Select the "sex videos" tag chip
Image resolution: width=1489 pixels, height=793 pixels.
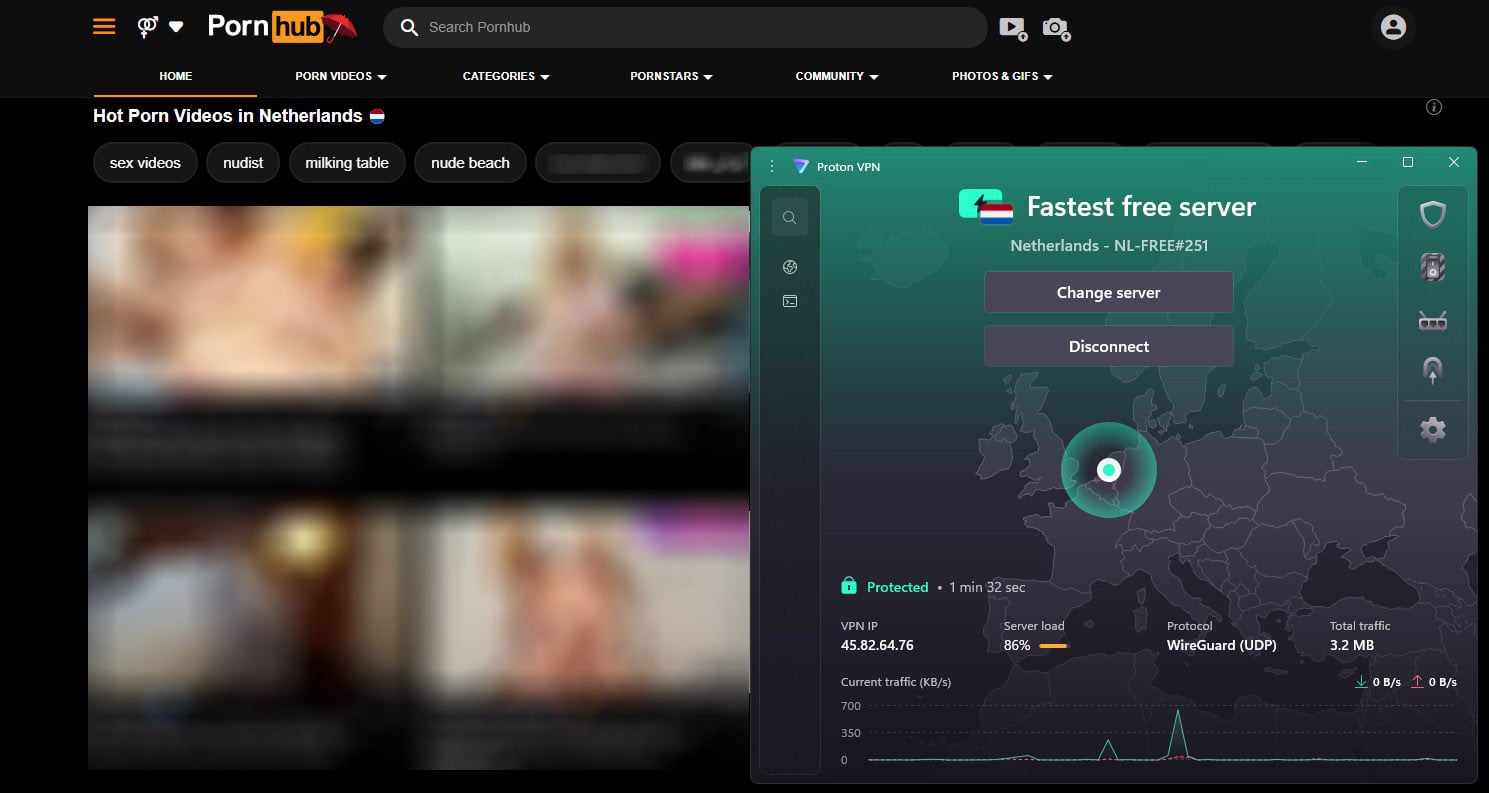click(x=145, y=163)
